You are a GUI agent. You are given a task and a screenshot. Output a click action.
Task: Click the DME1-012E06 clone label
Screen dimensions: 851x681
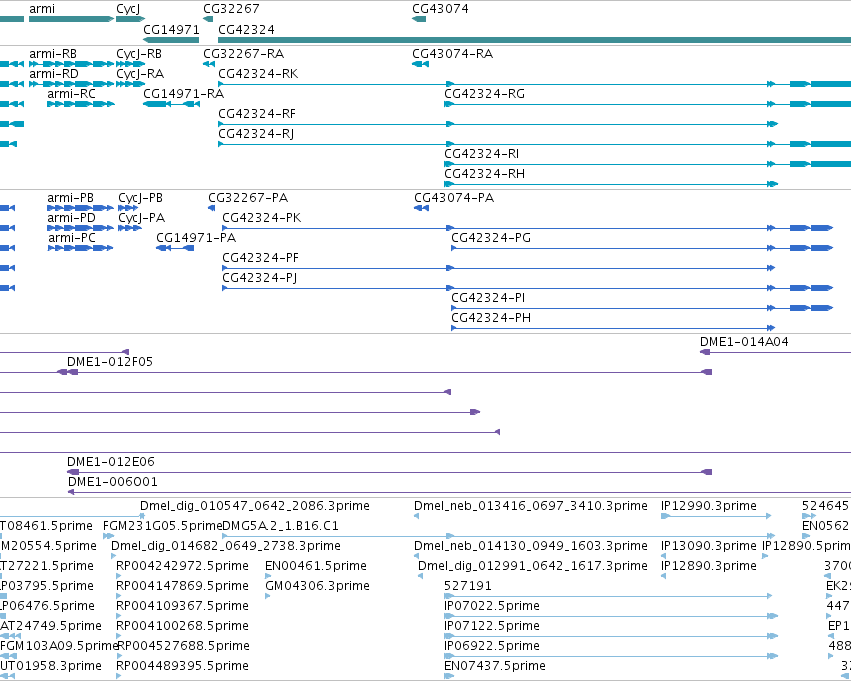click(111, 462)
